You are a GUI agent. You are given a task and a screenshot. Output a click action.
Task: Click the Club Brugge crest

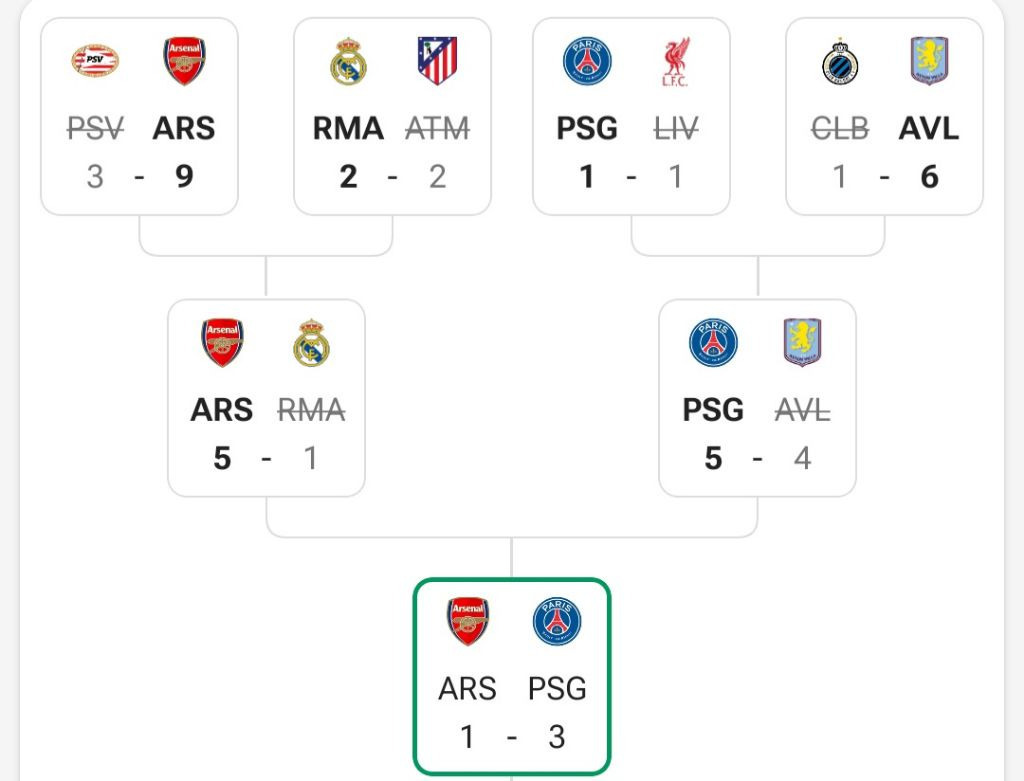[x=840, y=62]
